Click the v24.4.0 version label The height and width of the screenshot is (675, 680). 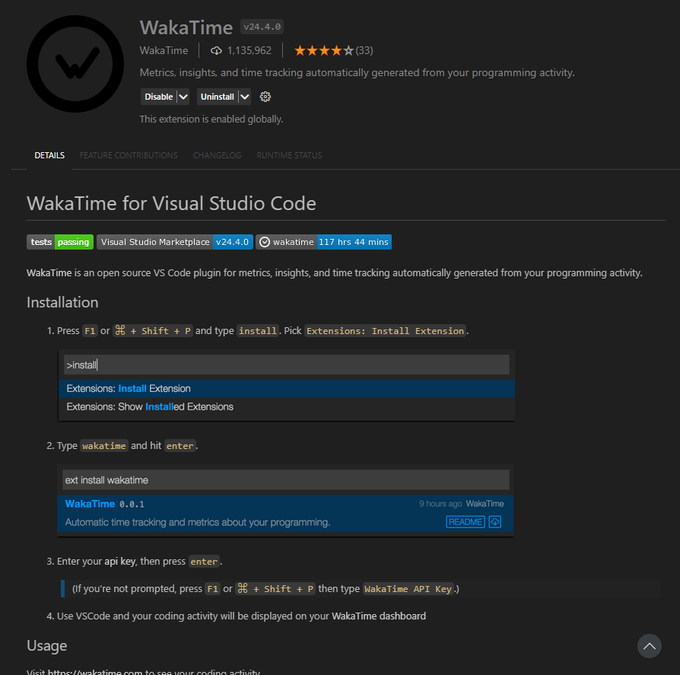[x=262, y=27]
